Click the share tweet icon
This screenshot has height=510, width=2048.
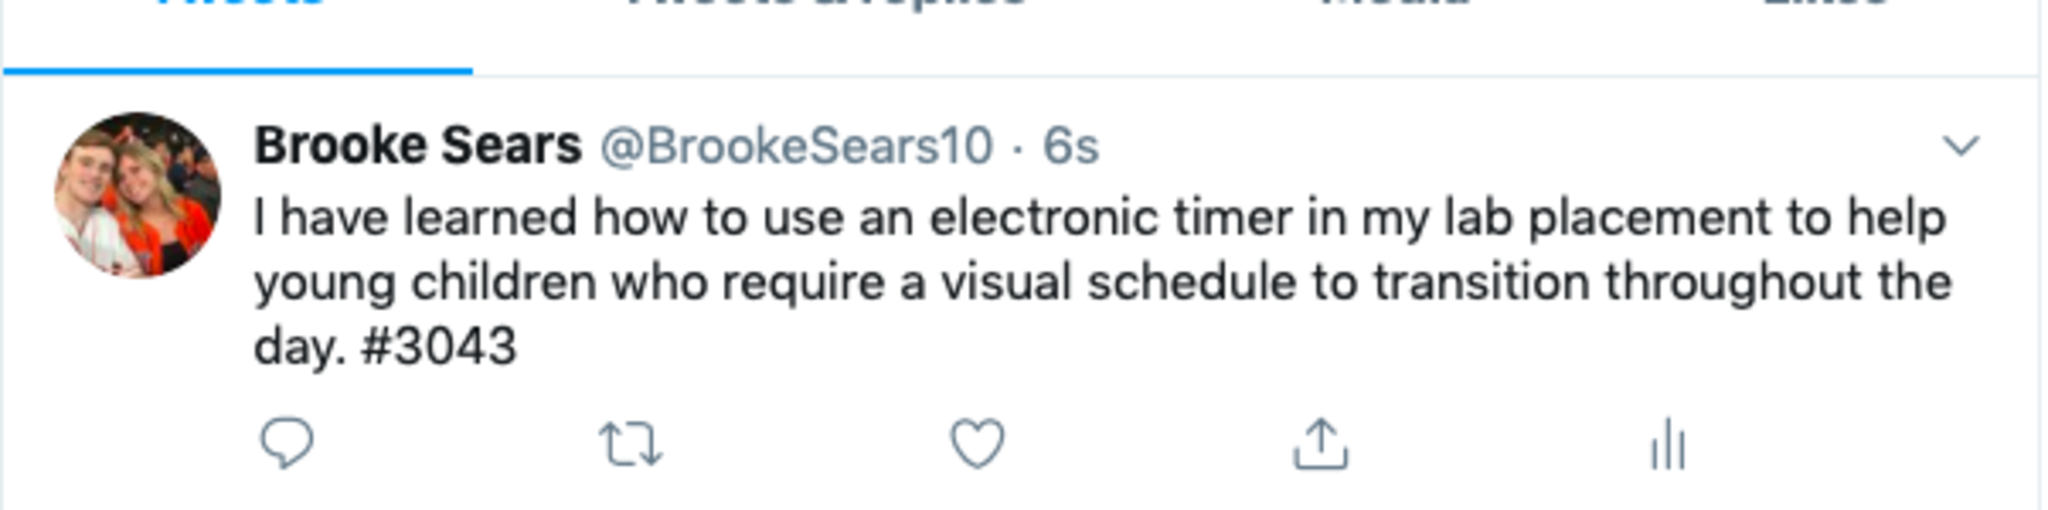coord(1321,444)
